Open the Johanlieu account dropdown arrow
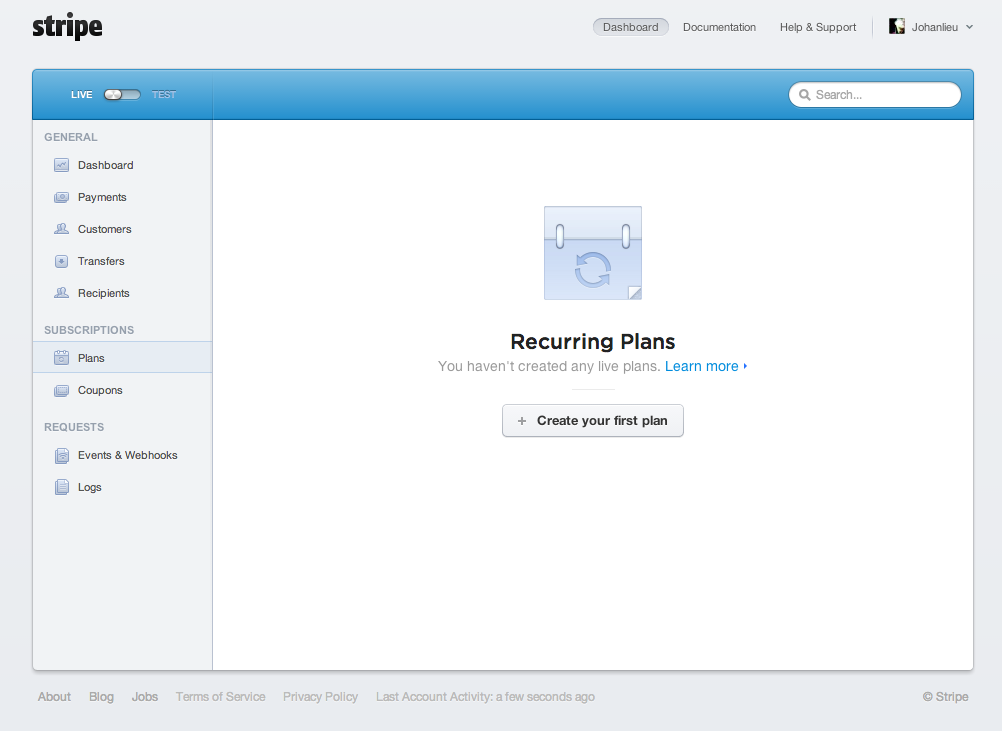This screenshot has width=1002, height=731. click(x=969, y=27)
